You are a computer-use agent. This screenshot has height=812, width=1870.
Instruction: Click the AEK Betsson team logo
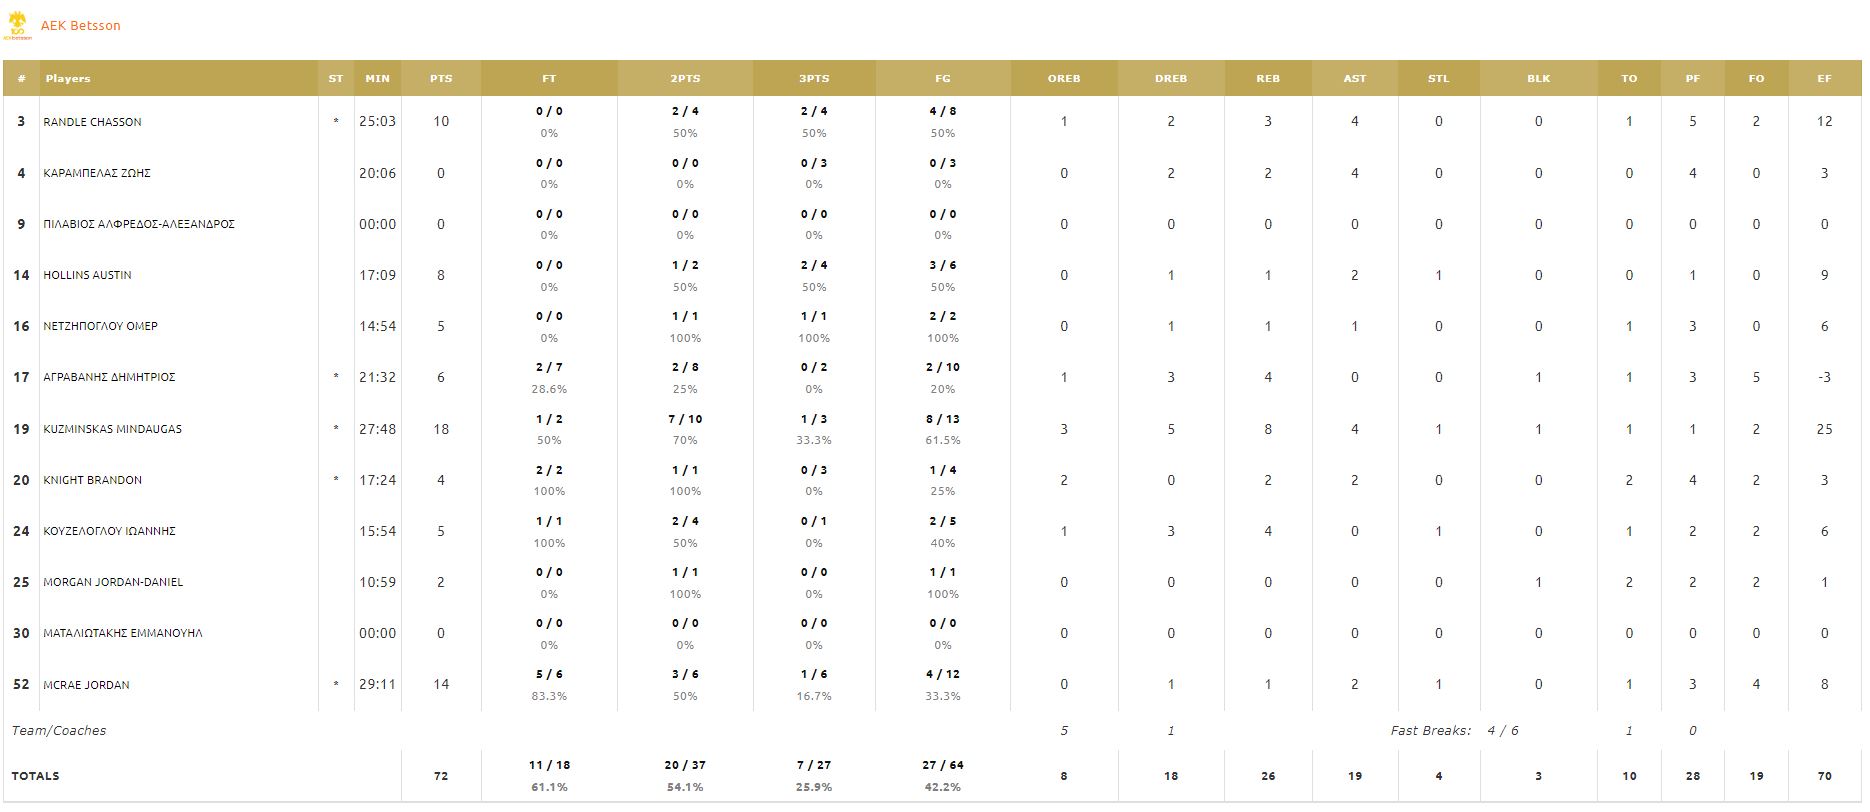click(18, 26)
